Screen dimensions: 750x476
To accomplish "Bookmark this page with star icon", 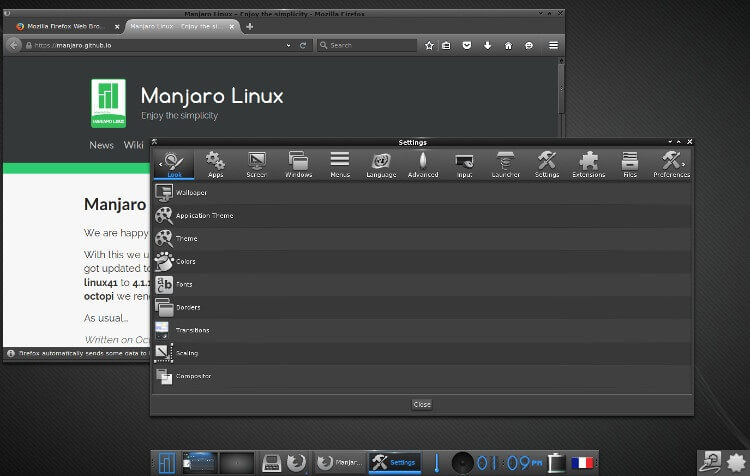I will click(x=429, y=45).
